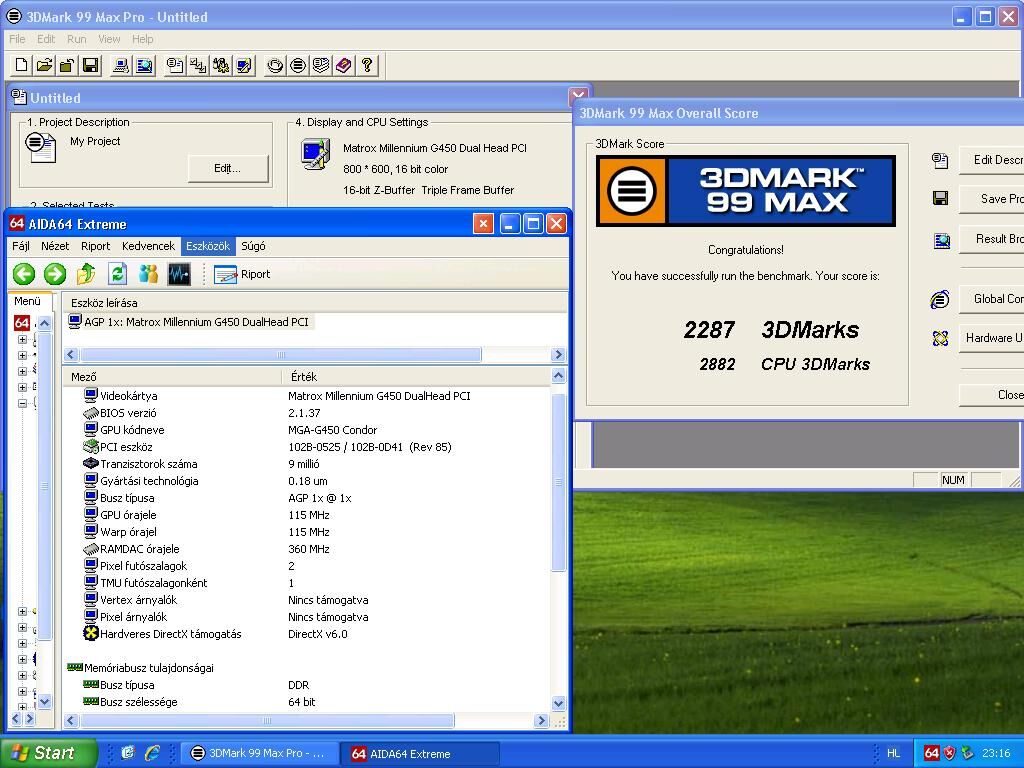Screen dimensions: 1024x768
Task: Open the AIDA64 sensor graph monitor icon
Action: coord(179,274)
